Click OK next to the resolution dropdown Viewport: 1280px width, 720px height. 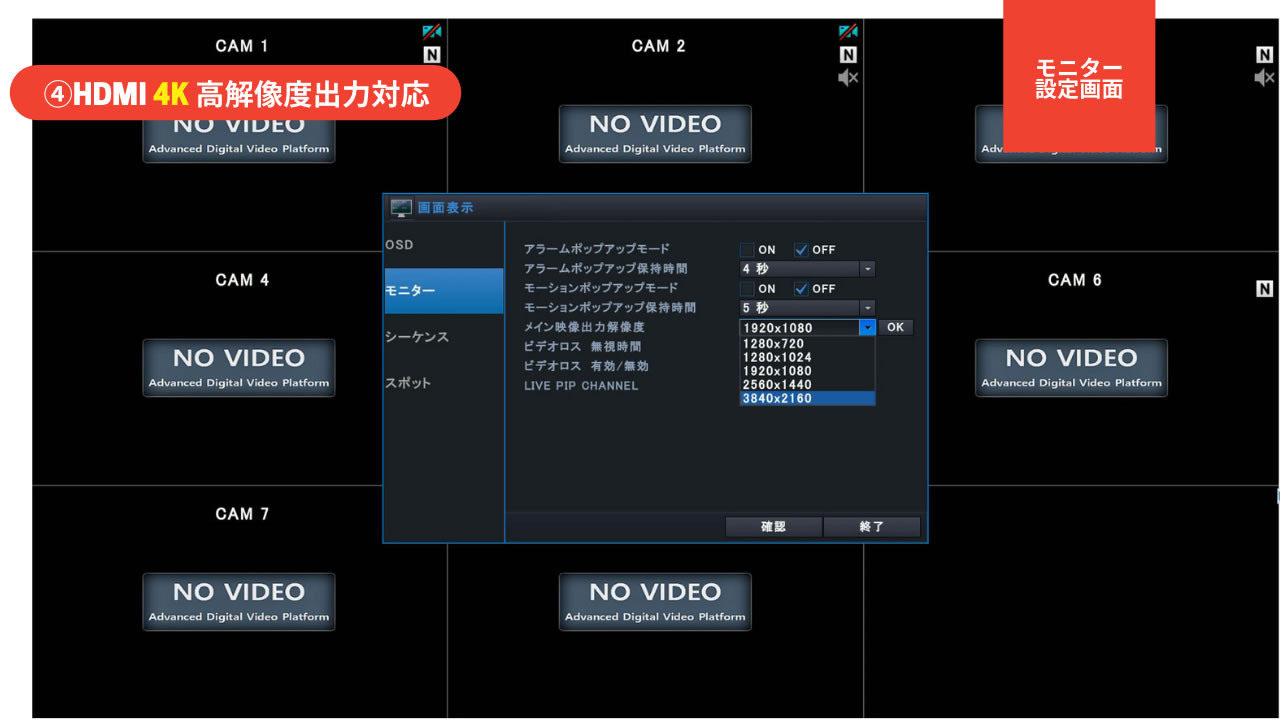click(895, 327)
